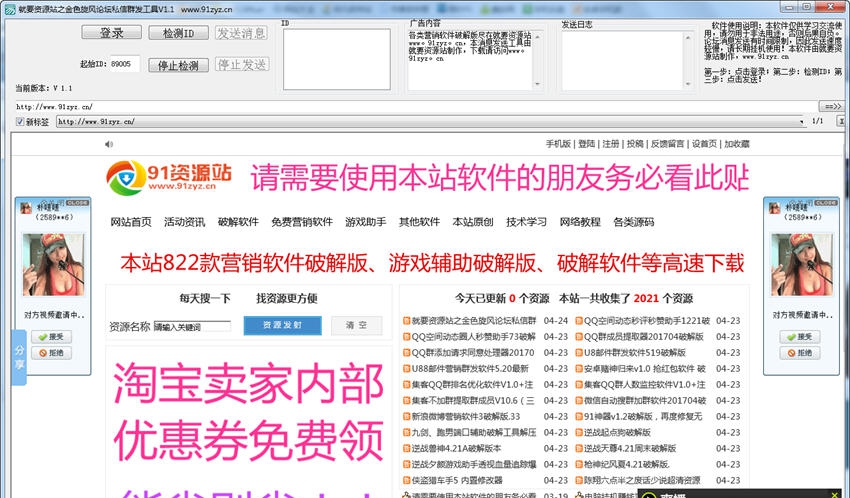This screenshot has height=498, width=850.
Task: Click inside the ID list box
Action: 337,60
